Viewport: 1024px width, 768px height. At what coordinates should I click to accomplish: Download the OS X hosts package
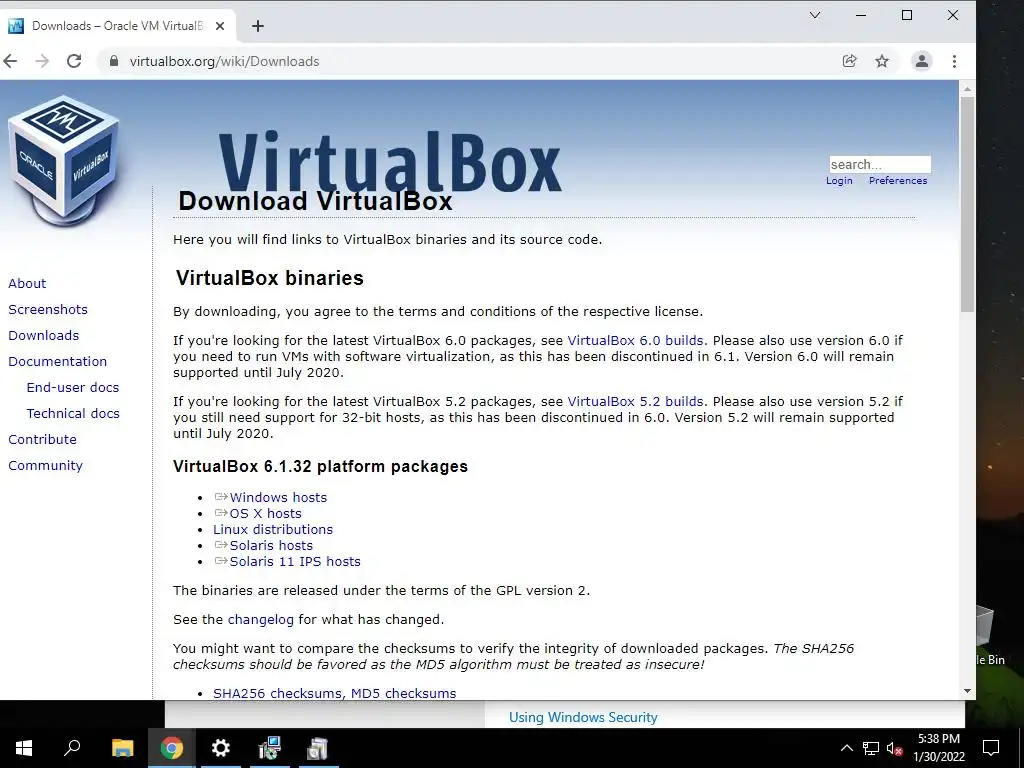[x=265, y=513]
